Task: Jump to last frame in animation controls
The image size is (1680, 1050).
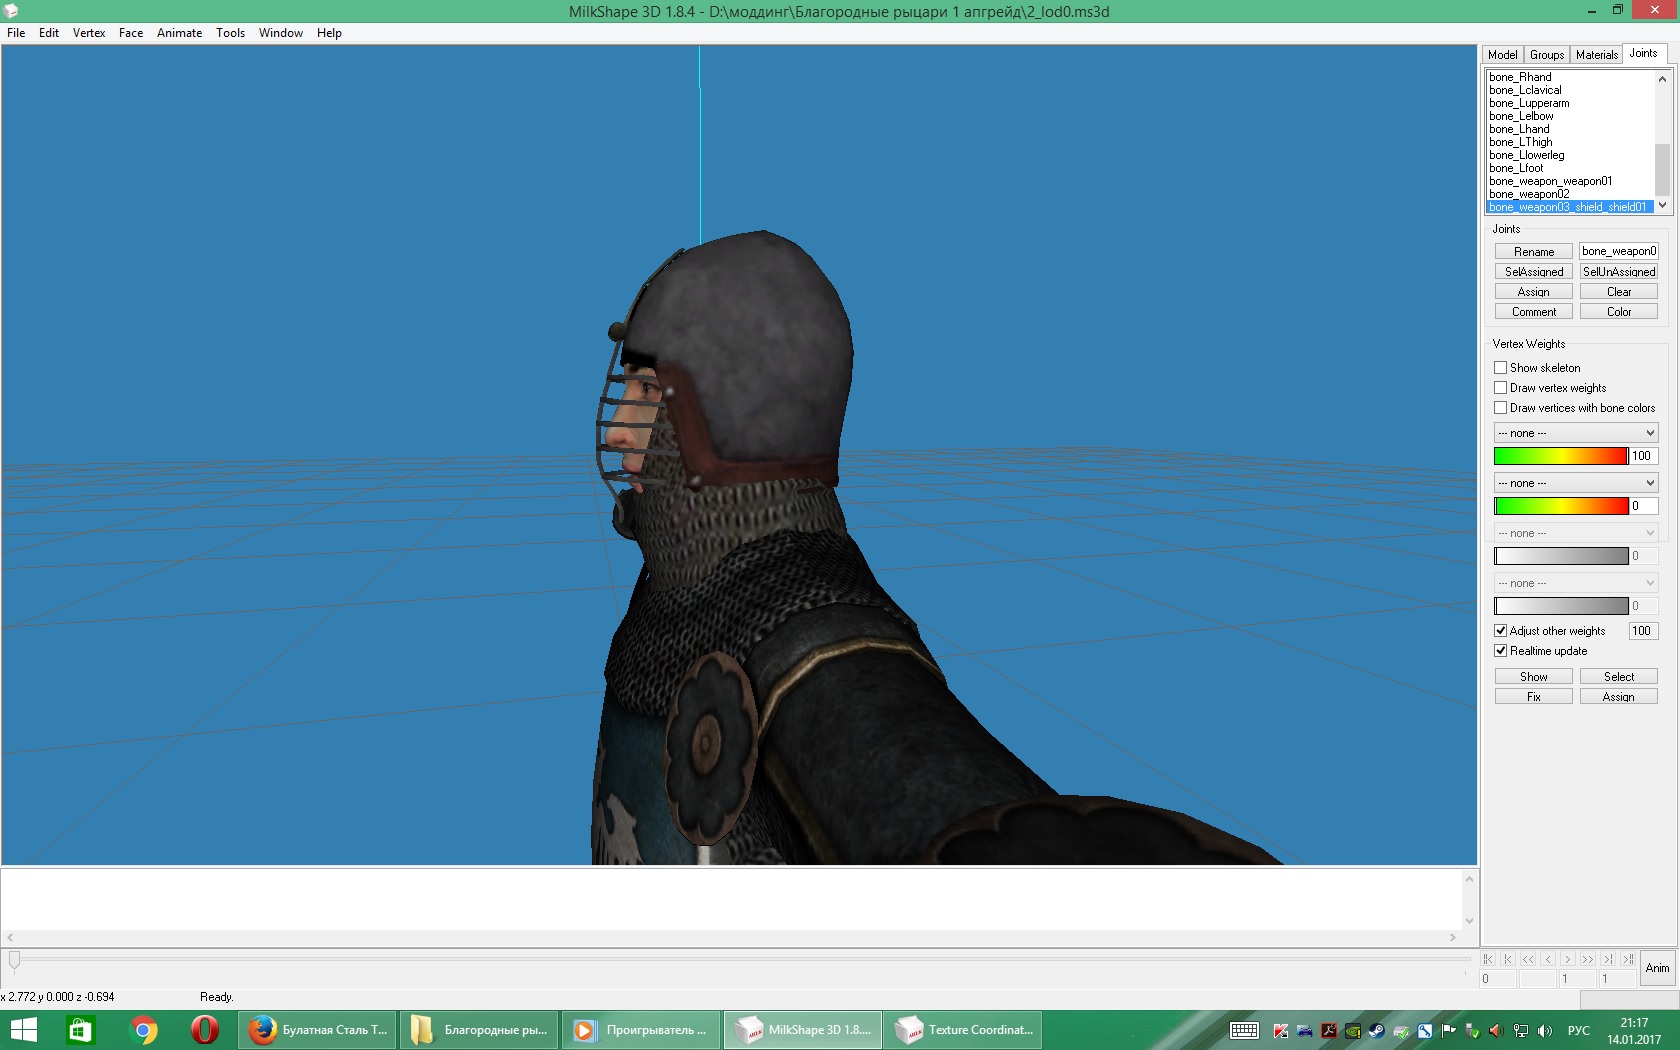Action: point(1628,959)
